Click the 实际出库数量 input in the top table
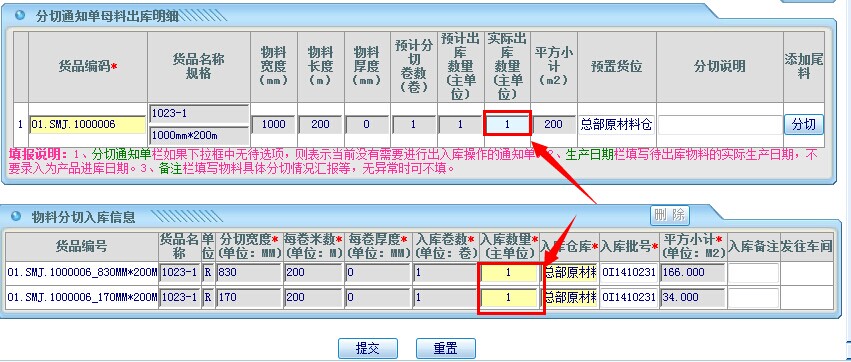 click(x=507, y=124)
